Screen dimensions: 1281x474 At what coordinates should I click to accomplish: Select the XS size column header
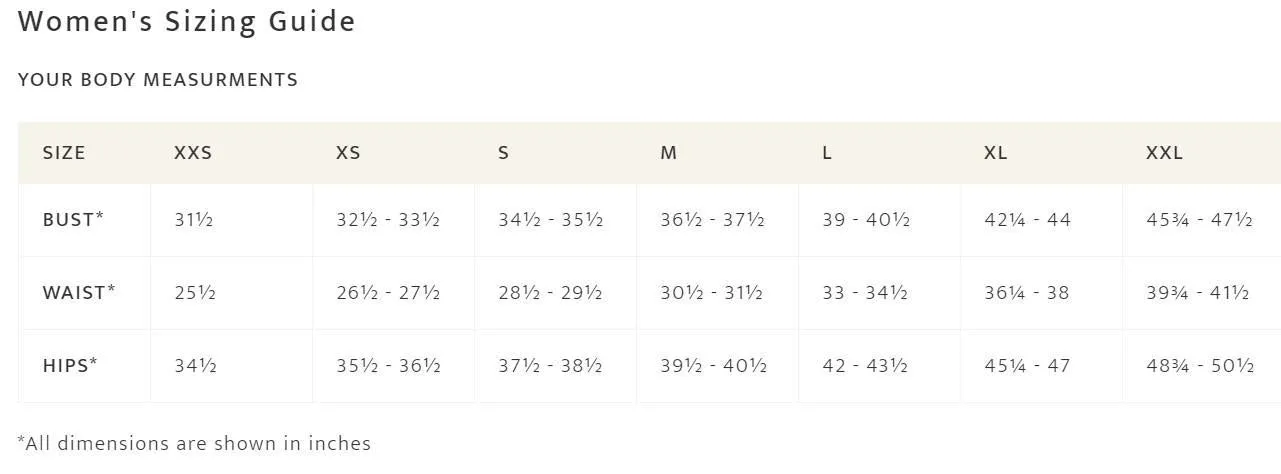tap(348, 153)
